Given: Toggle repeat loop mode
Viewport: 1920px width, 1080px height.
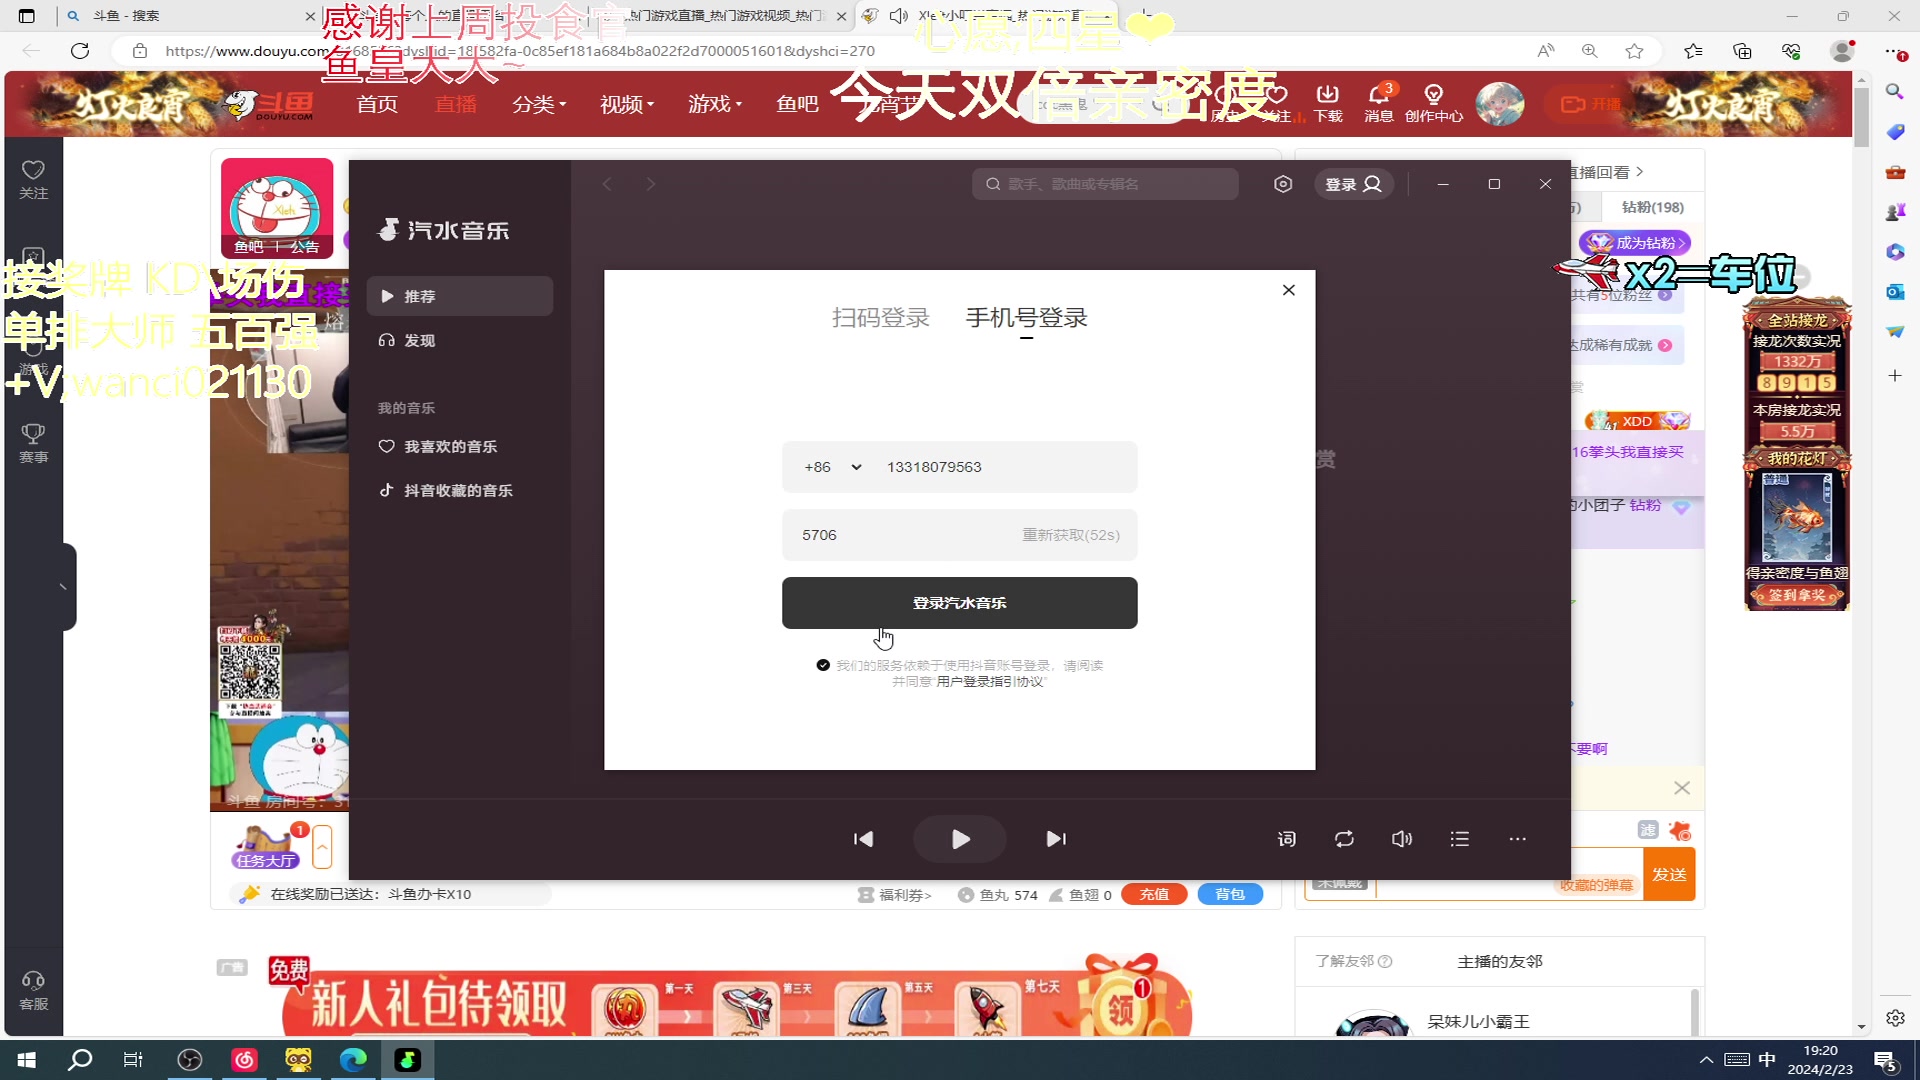Looking at the screenshot, I should (1344, 839).
